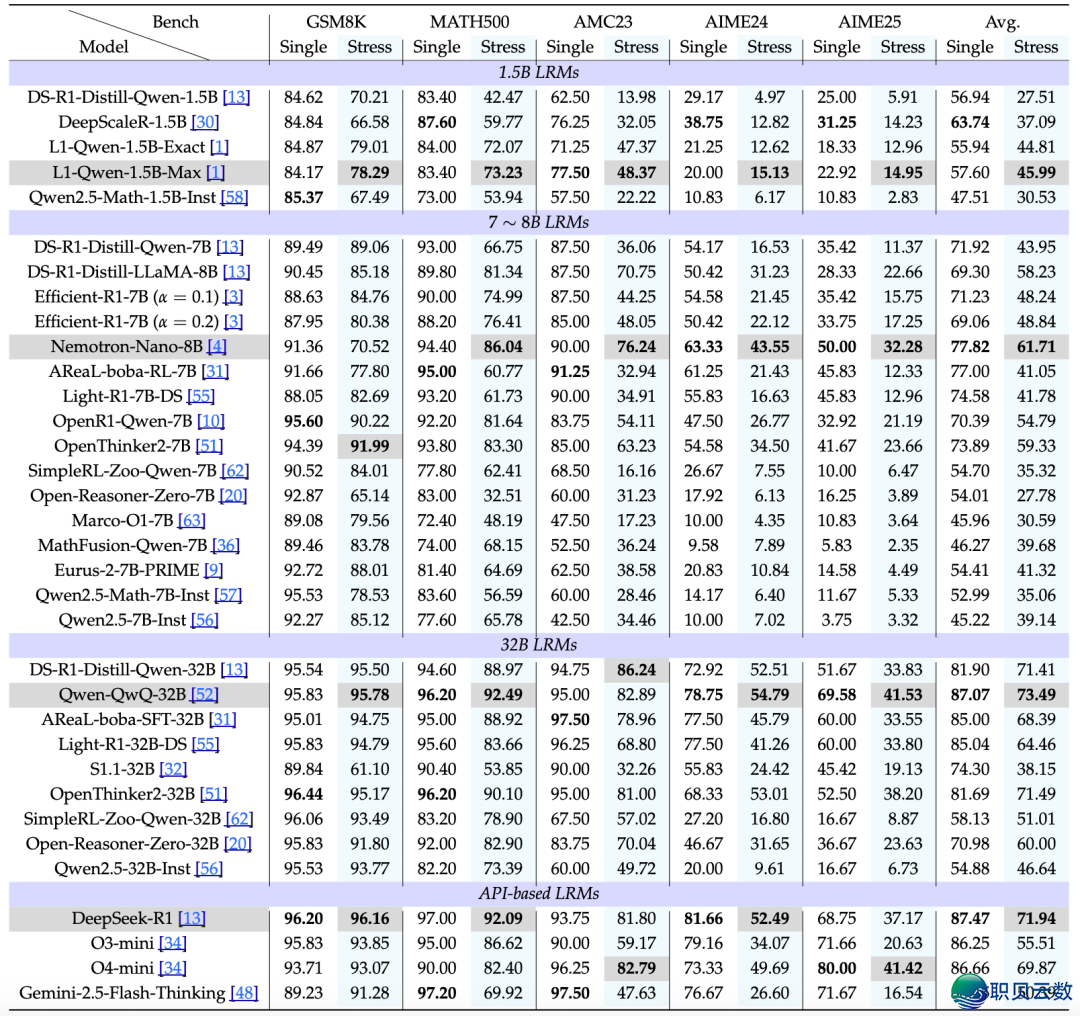Open citation [13] for DS-R1-Distill-Qwen-32B
Viewport: 1080px width, 1016px height.
coord(234,670)
